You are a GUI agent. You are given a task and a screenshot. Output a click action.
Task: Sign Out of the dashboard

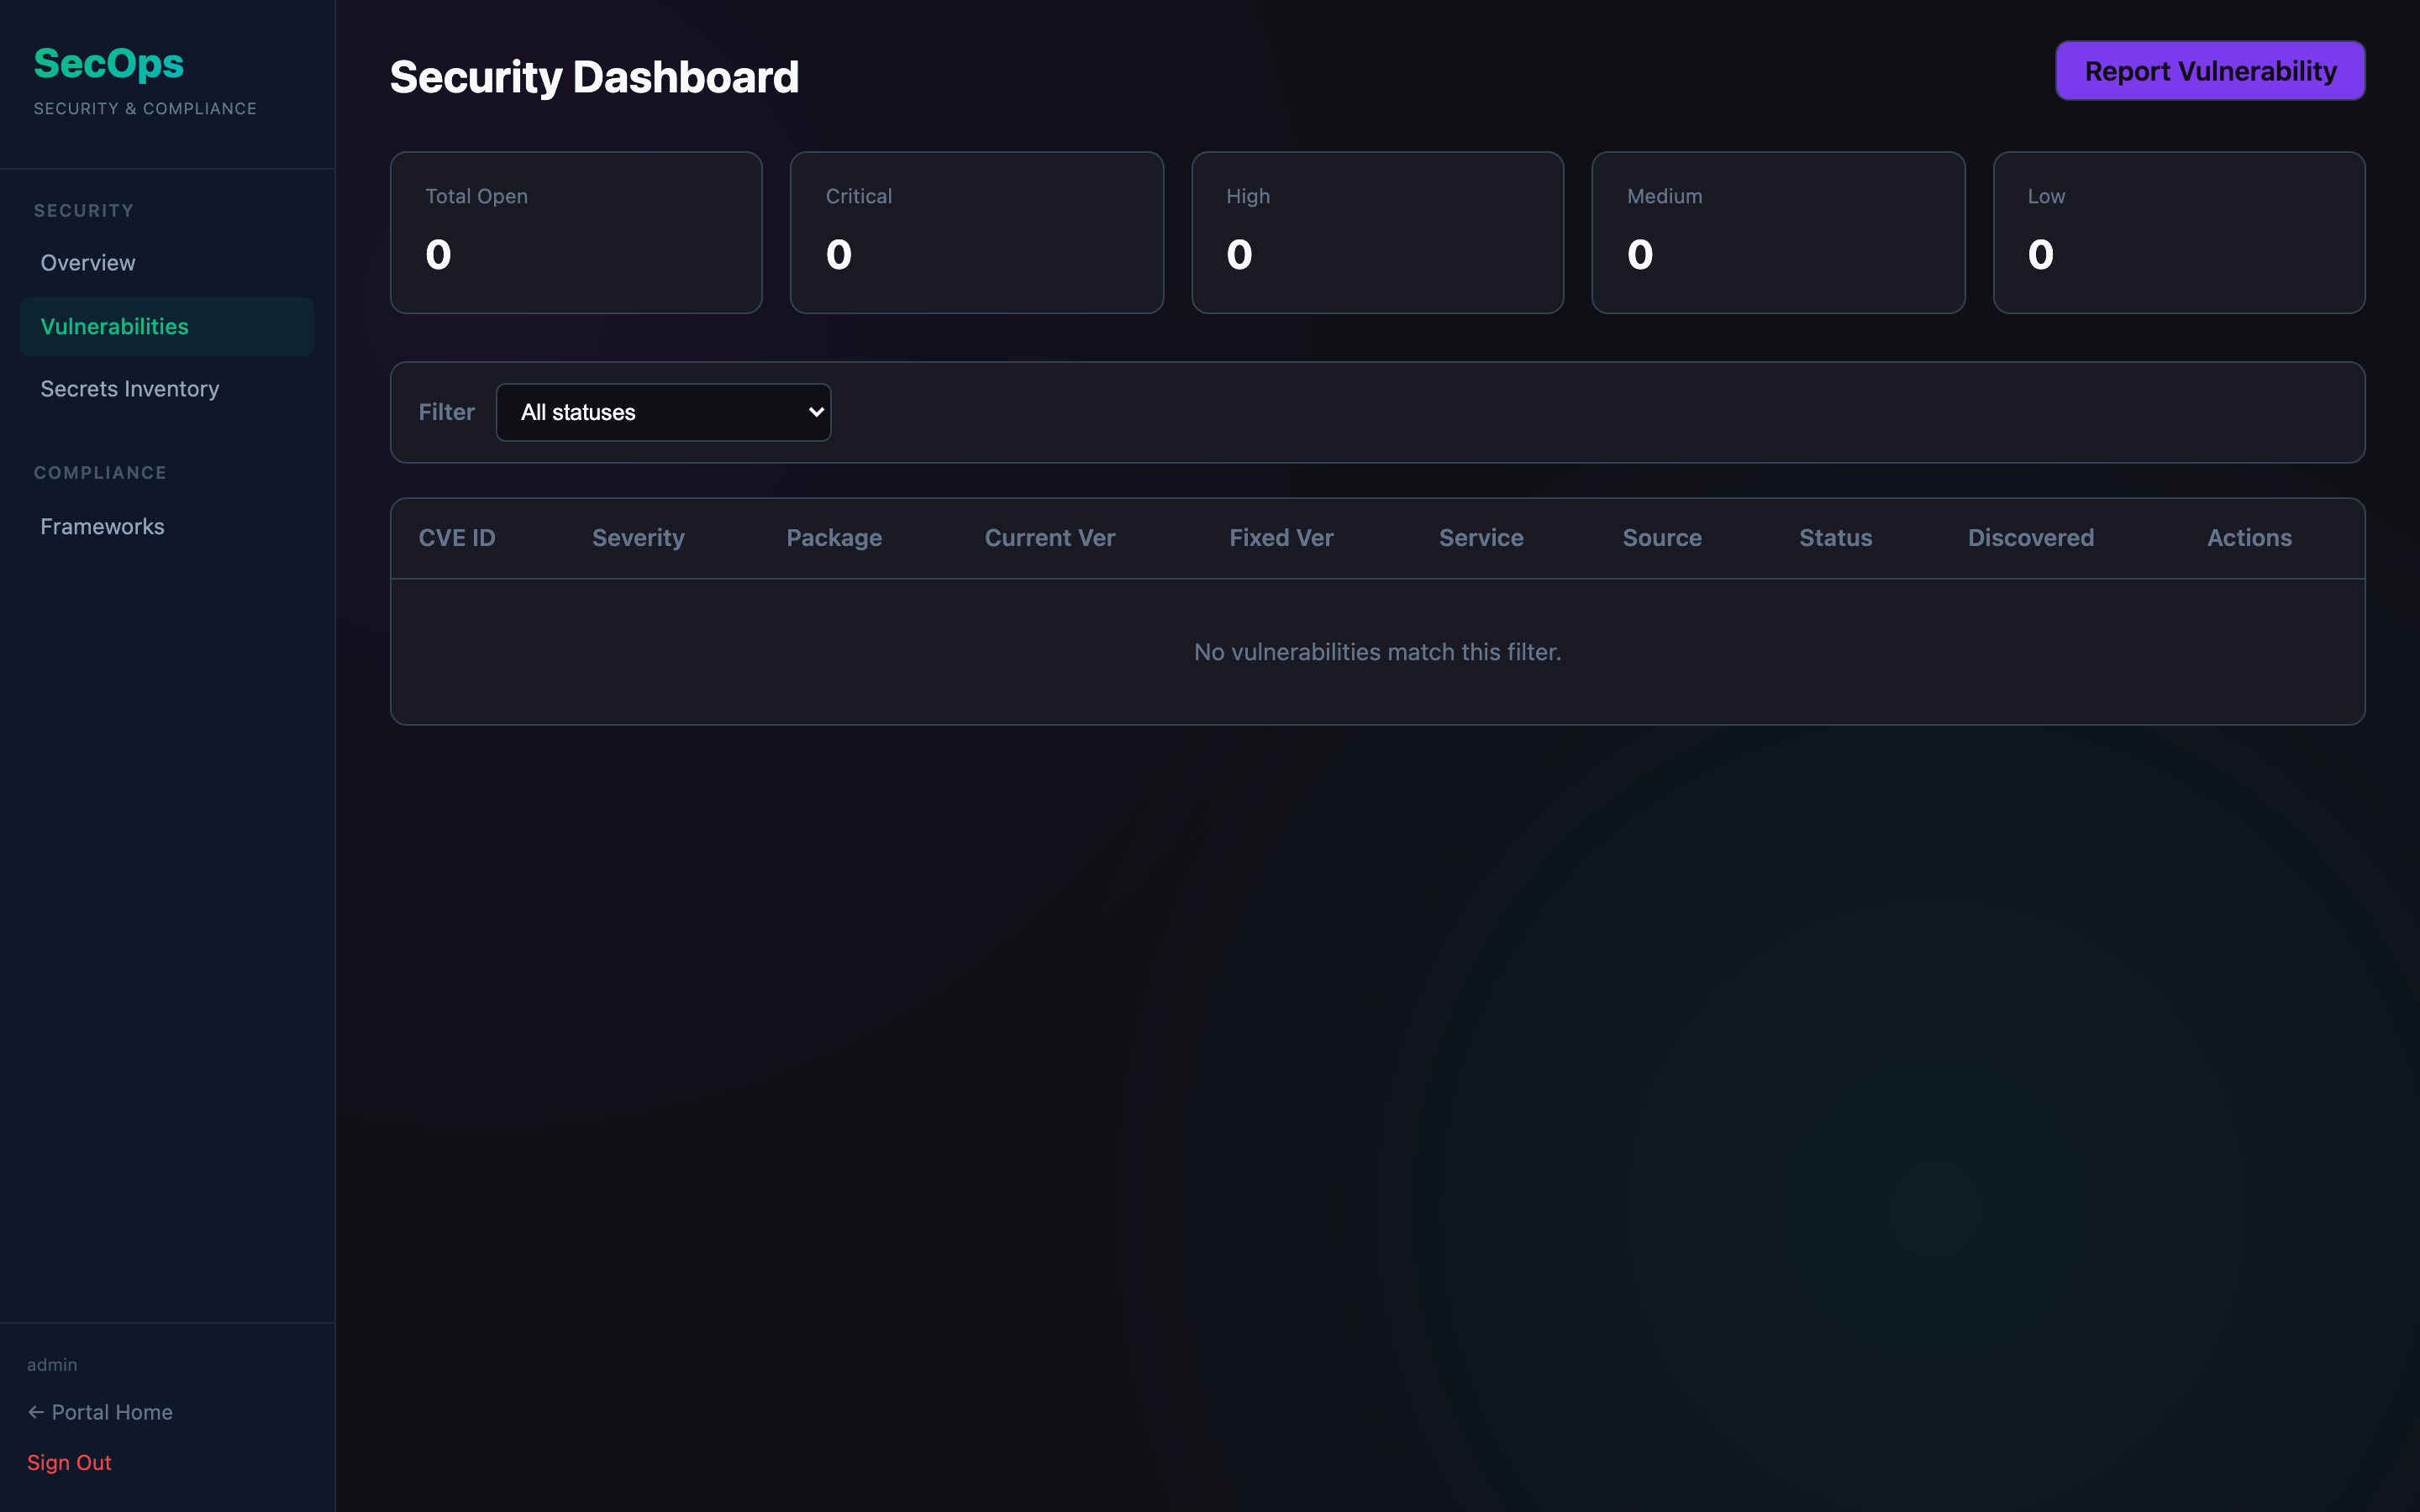coord(69,1462)
